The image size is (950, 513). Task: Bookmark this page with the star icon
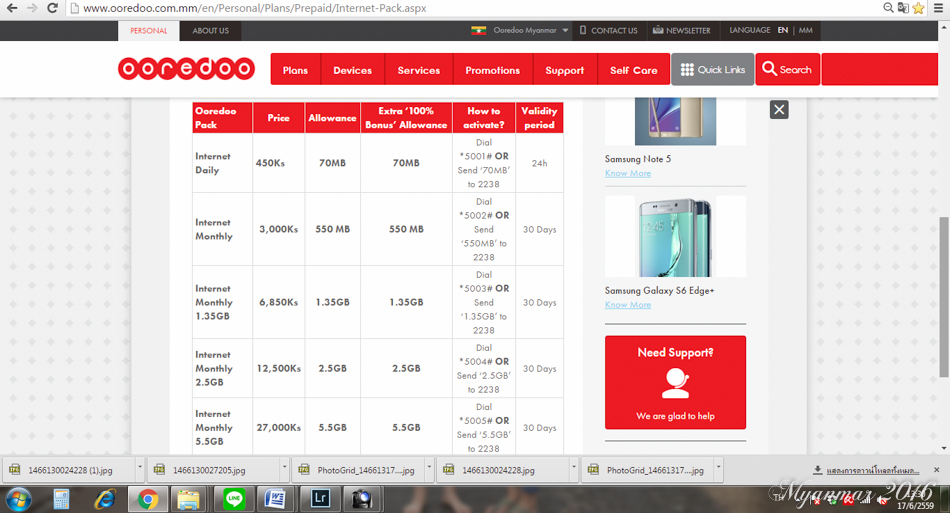918,8
